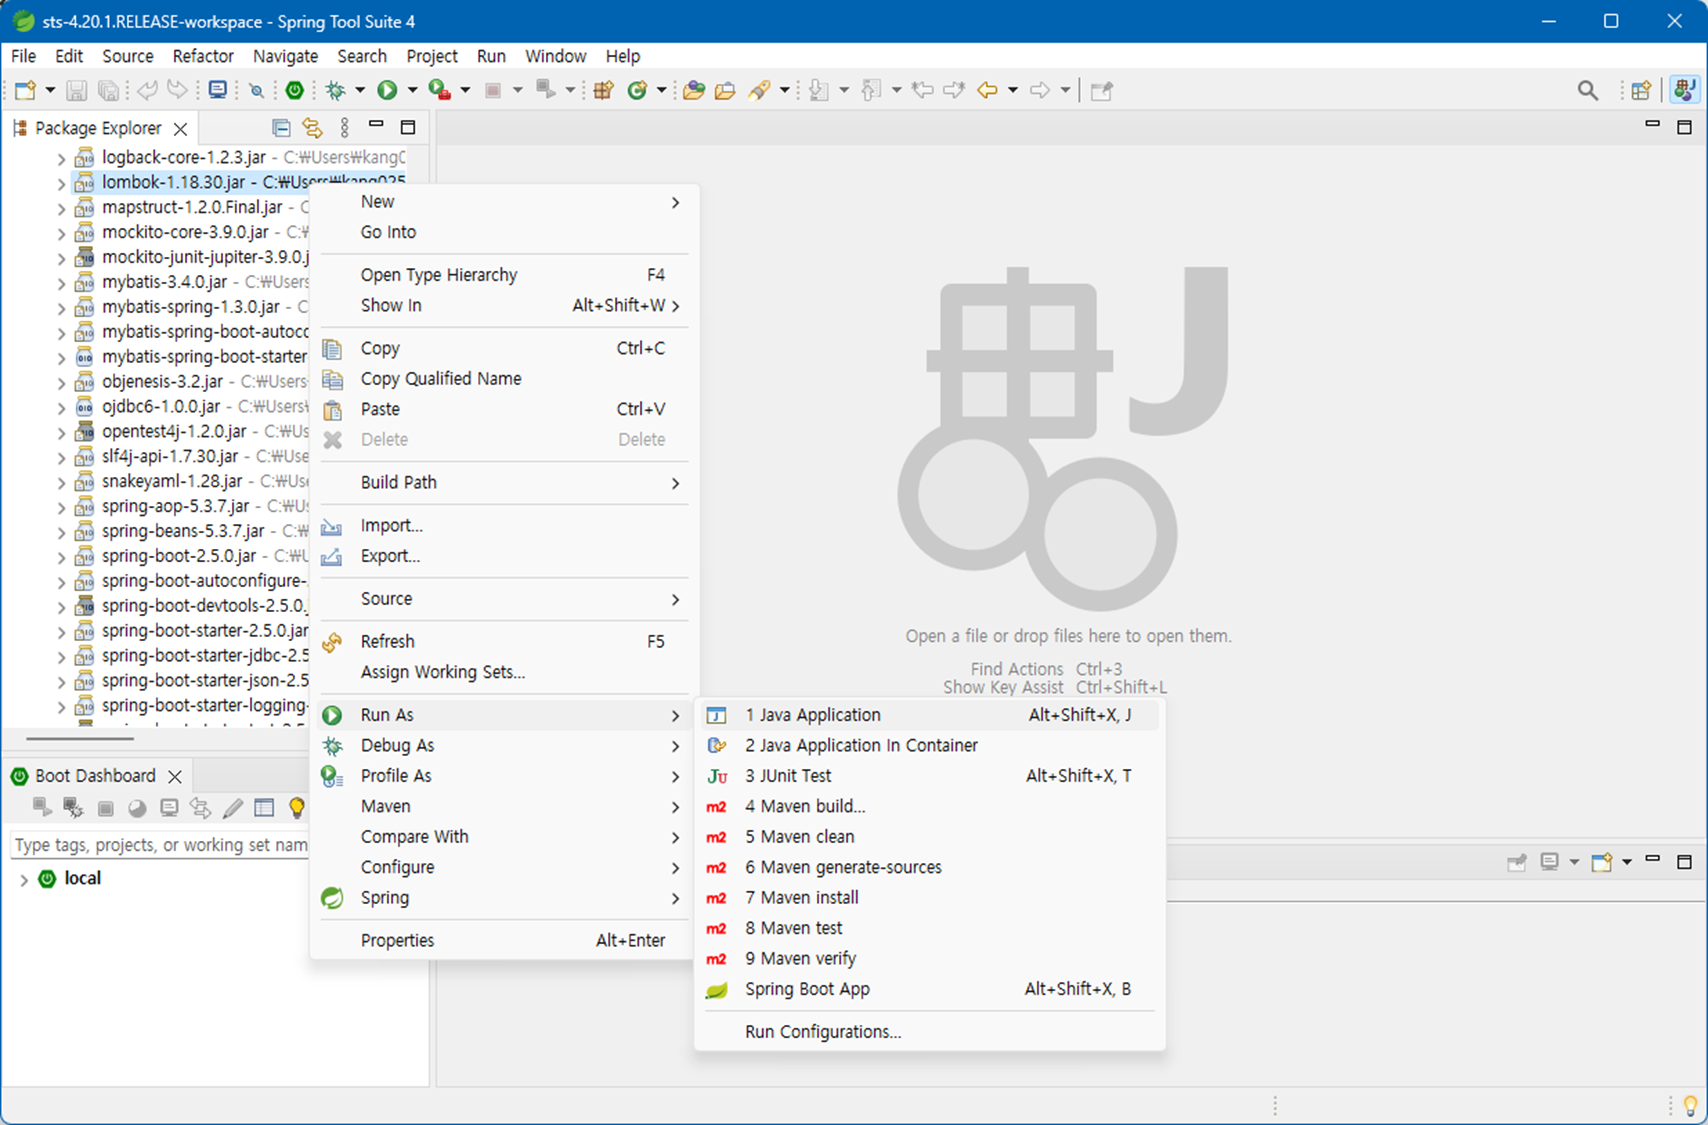Choose Refresh from the context menu
Viewport: 1708px width, 1125px height.
pyautogui.click(x=503, y=641)
